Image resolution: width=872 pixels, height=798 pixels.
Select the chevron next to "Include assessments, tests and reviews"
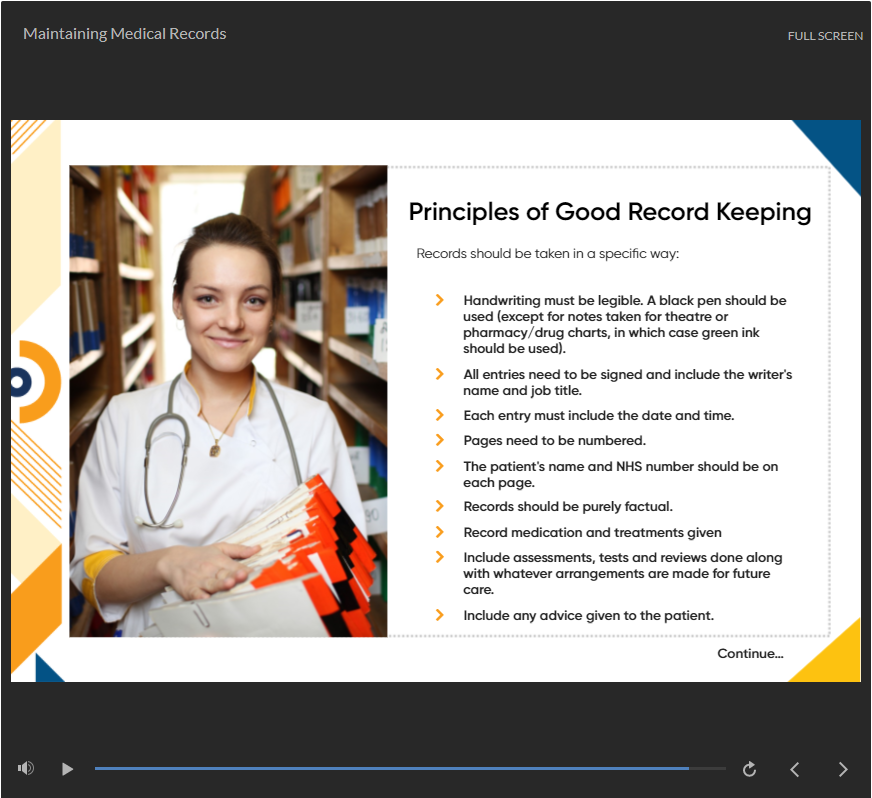440,557
